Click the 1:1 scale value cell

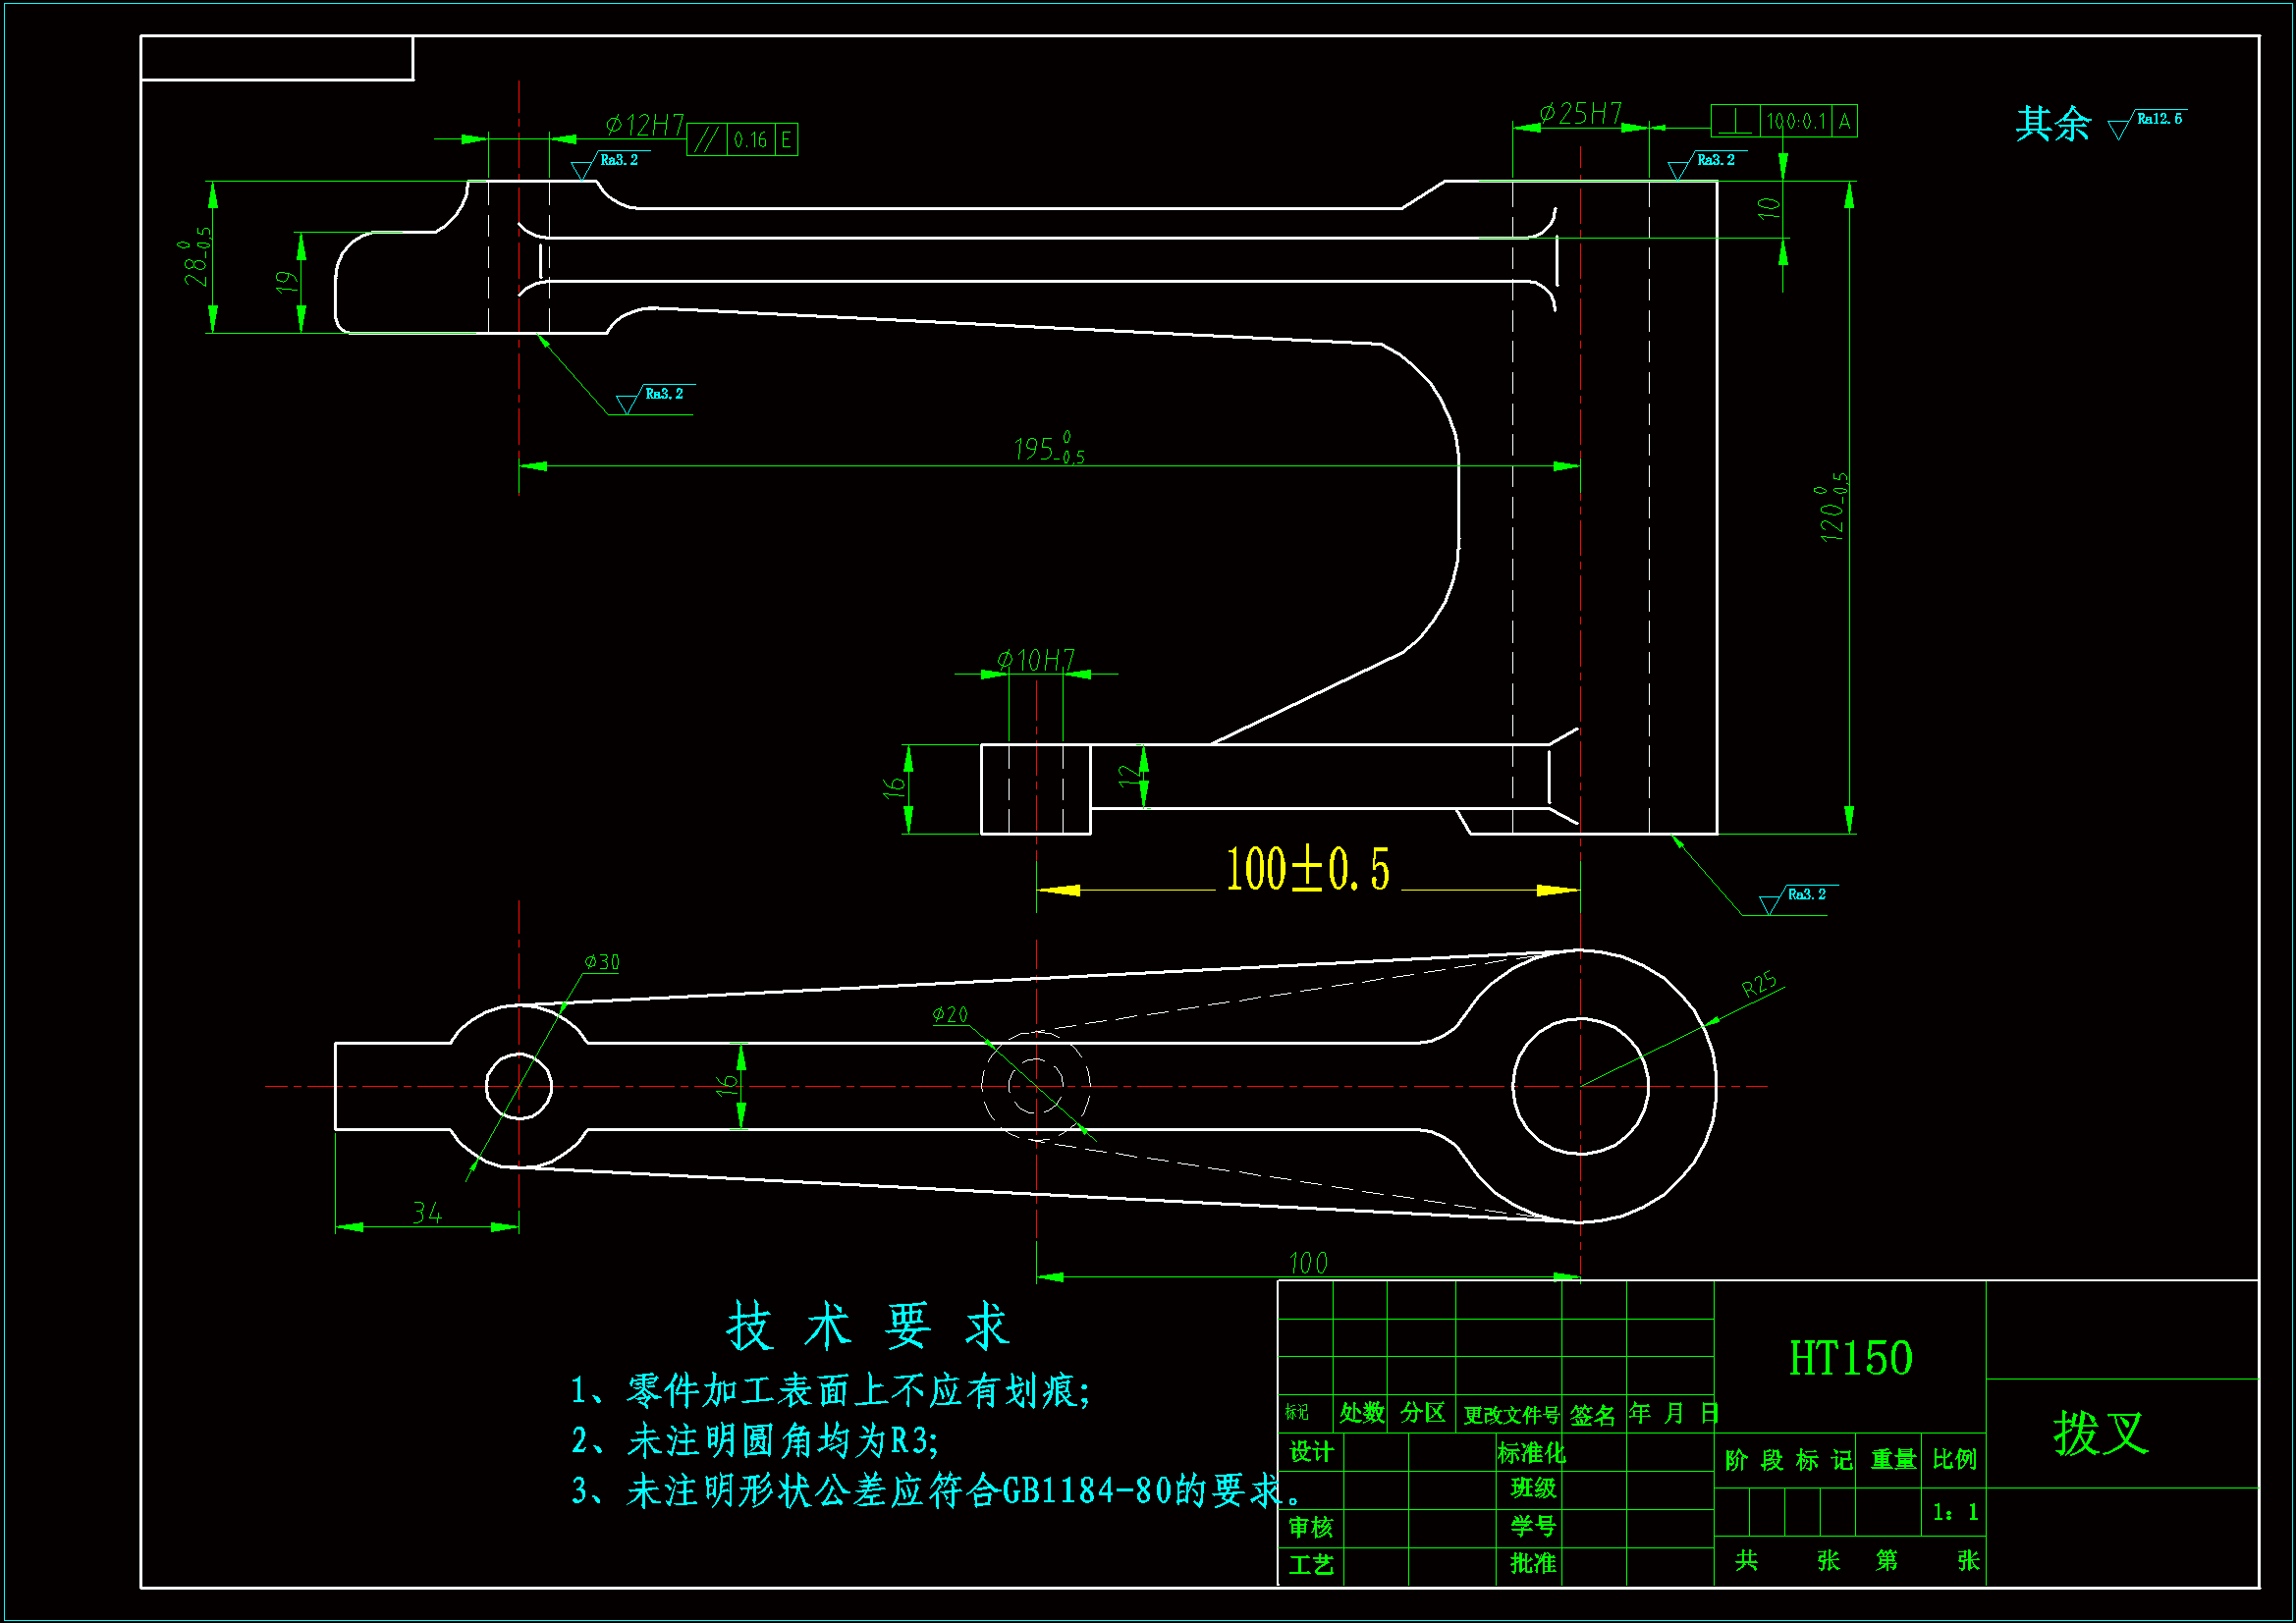[x=1955, y=1512]
